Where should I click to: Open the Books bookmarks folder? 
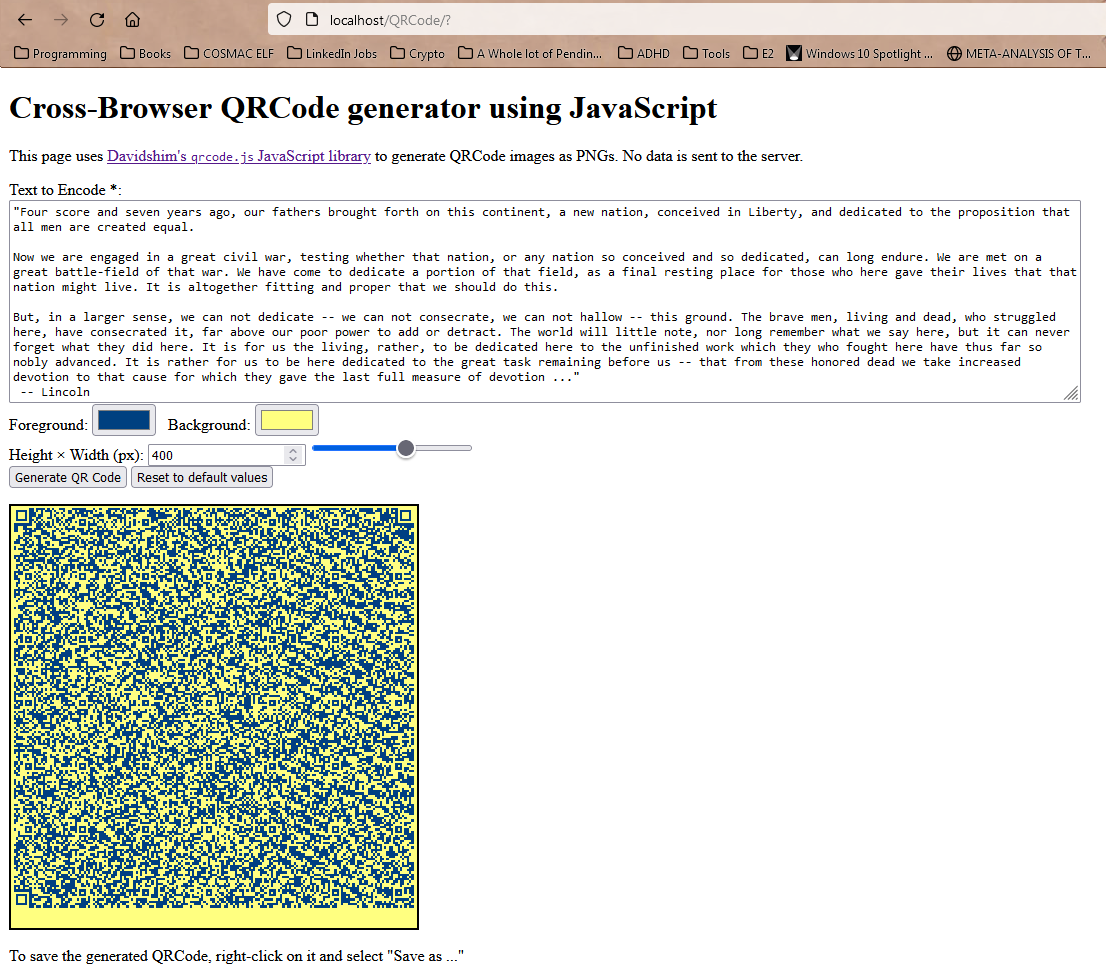coord(145,54)
